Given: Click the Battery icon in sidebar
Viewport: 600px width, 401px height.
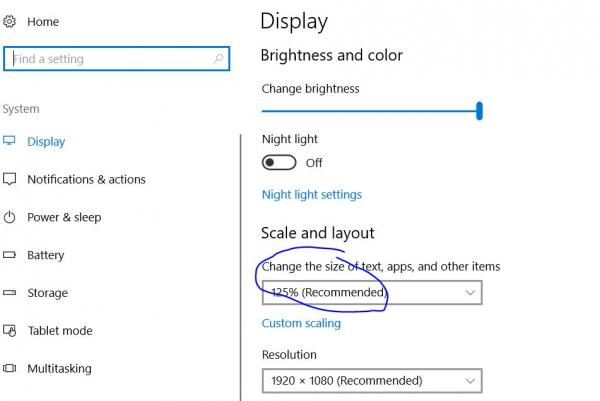Looking at the screenshot, I should coord(9,254).
